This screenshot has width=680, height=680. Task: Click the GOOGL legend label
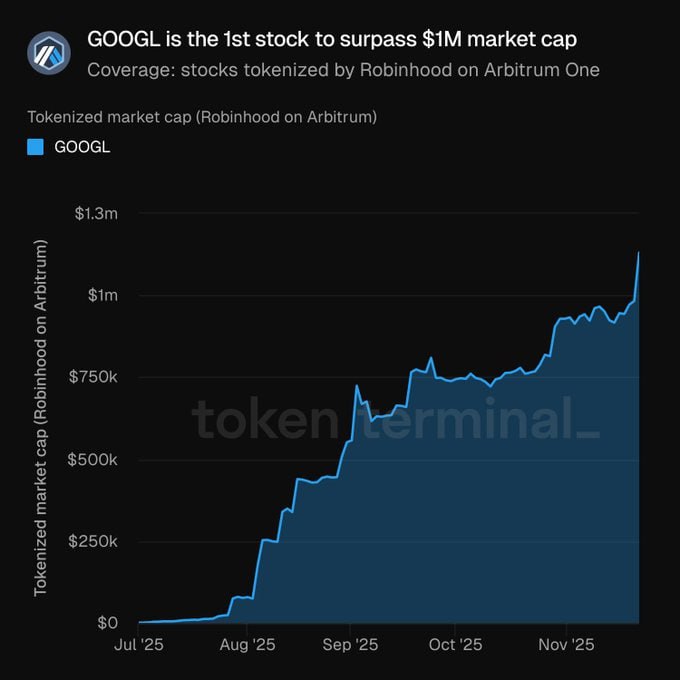click(x=82, y=147)
